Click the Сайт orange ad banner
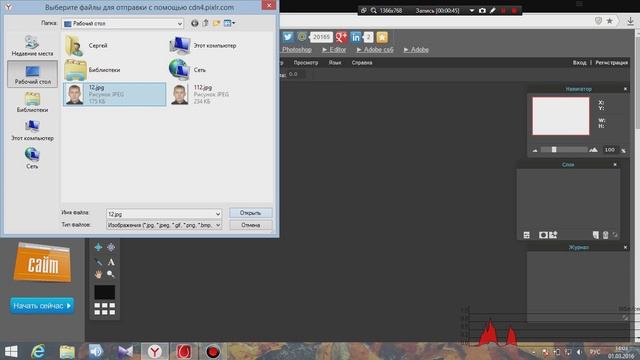Screen dimensions: 640x360 (42, 262)
